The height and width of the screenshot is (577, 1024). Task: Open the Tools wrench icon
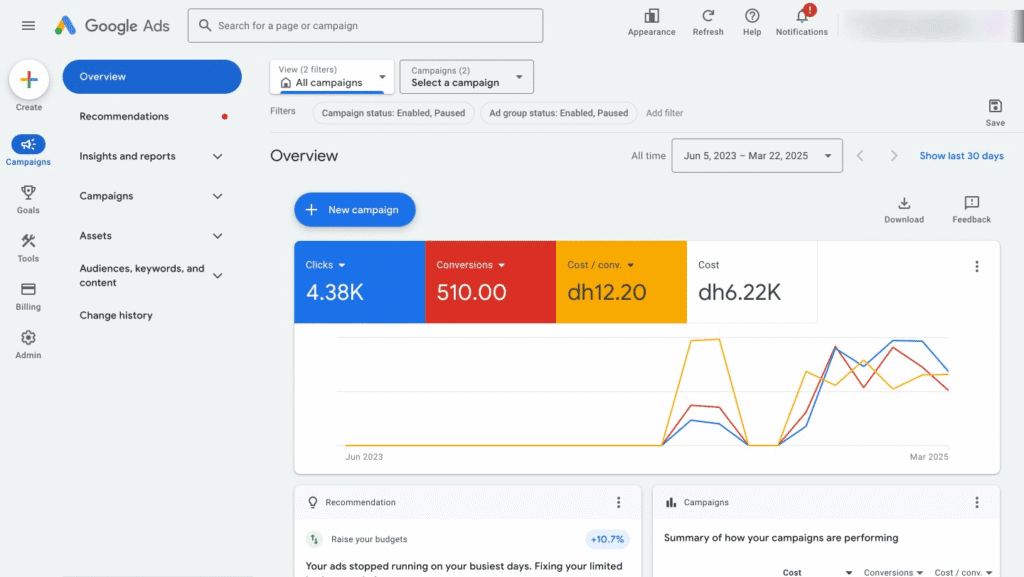click(x=28, y=241)
